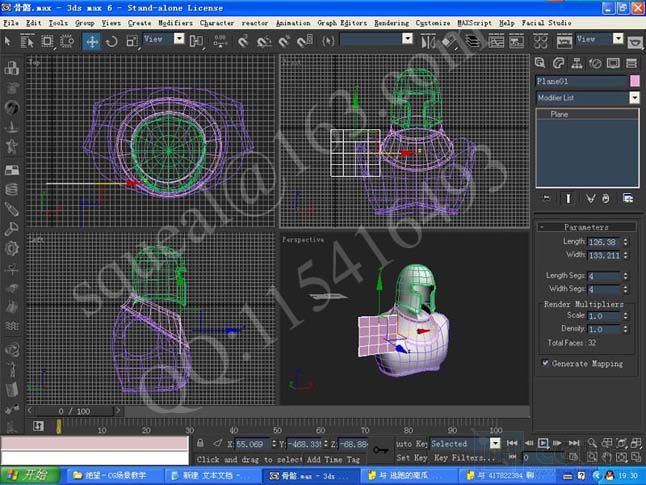Open the Render Scene dialog icon

[x=564, y=42]
